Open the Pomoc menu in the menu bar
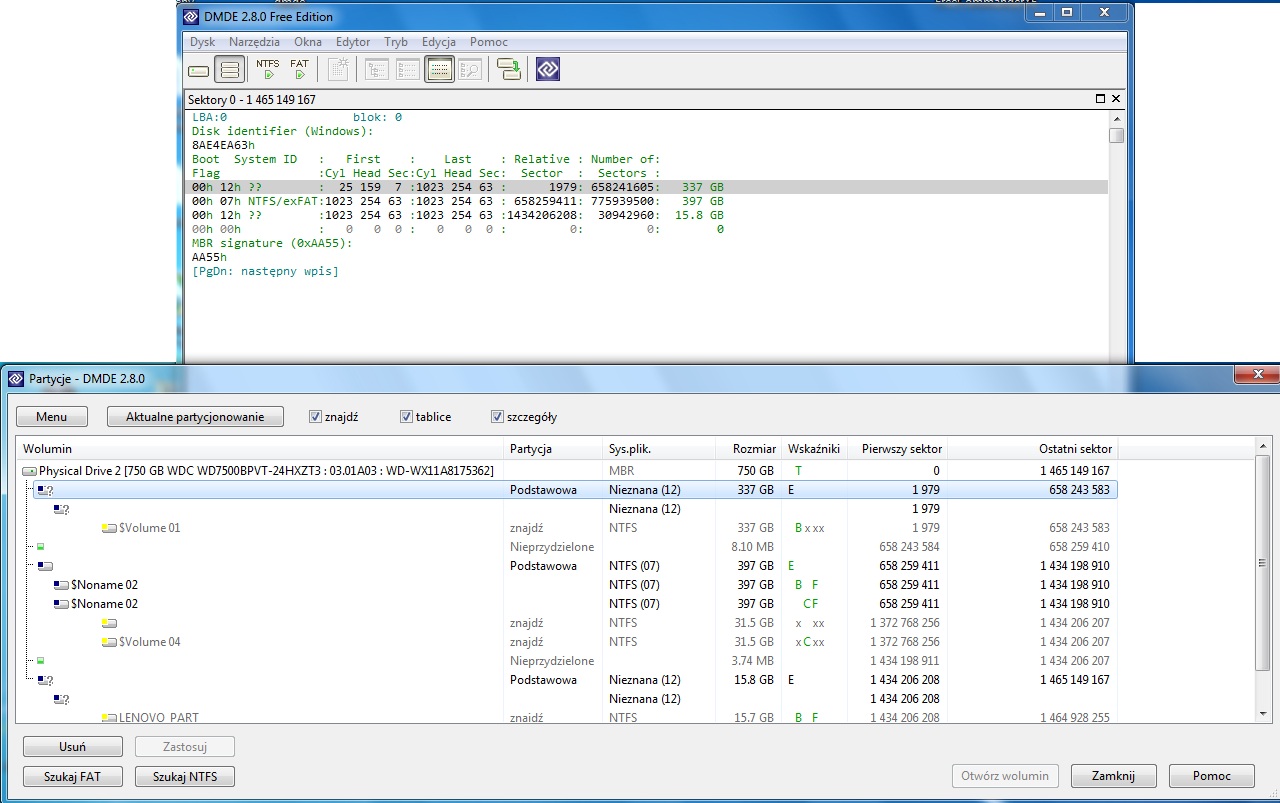The width and height of the screenshot is (1280, 803). point(489,42)
